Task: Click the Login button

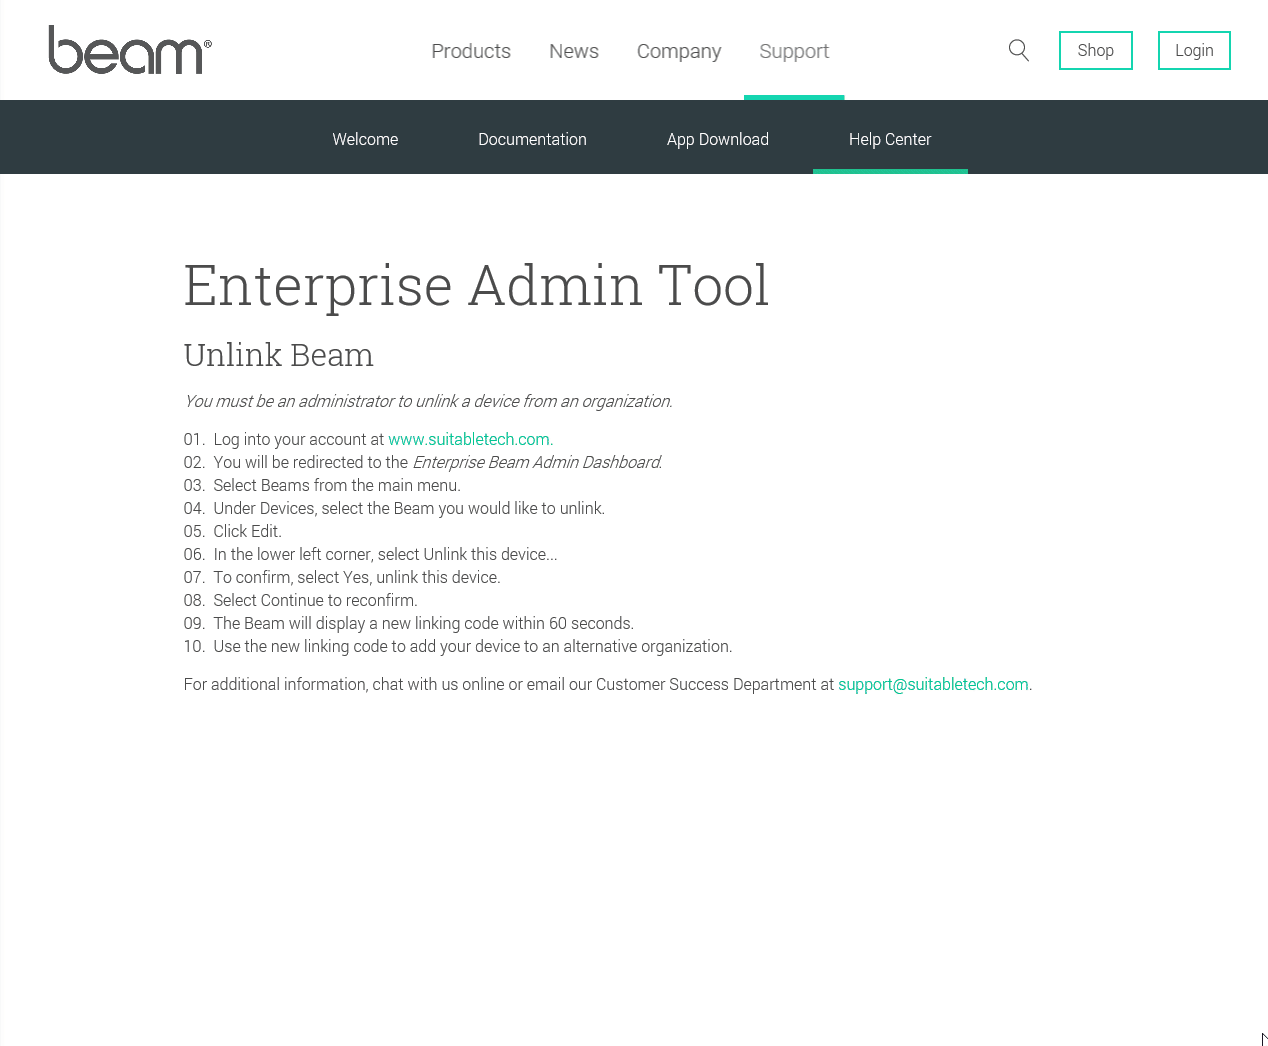Action: pyautogui.click(x=1194, y=50)
